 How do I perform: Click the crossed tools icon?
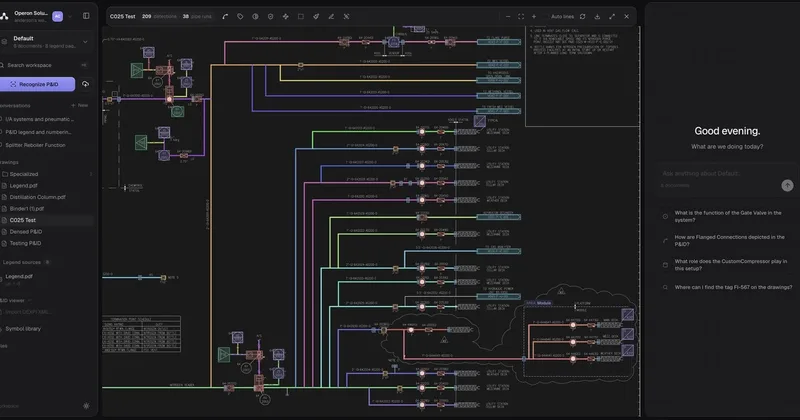(346, 16)
